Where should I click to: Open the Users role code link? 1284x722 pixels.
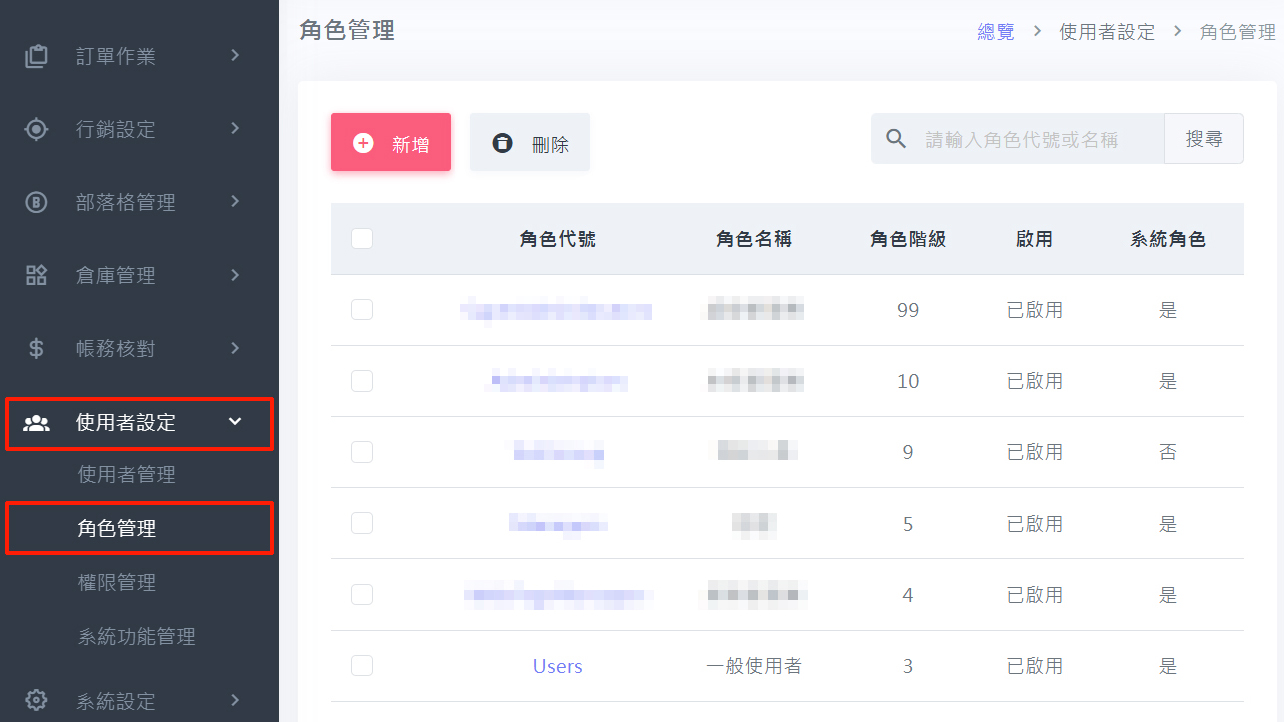[x=557, y=667]
